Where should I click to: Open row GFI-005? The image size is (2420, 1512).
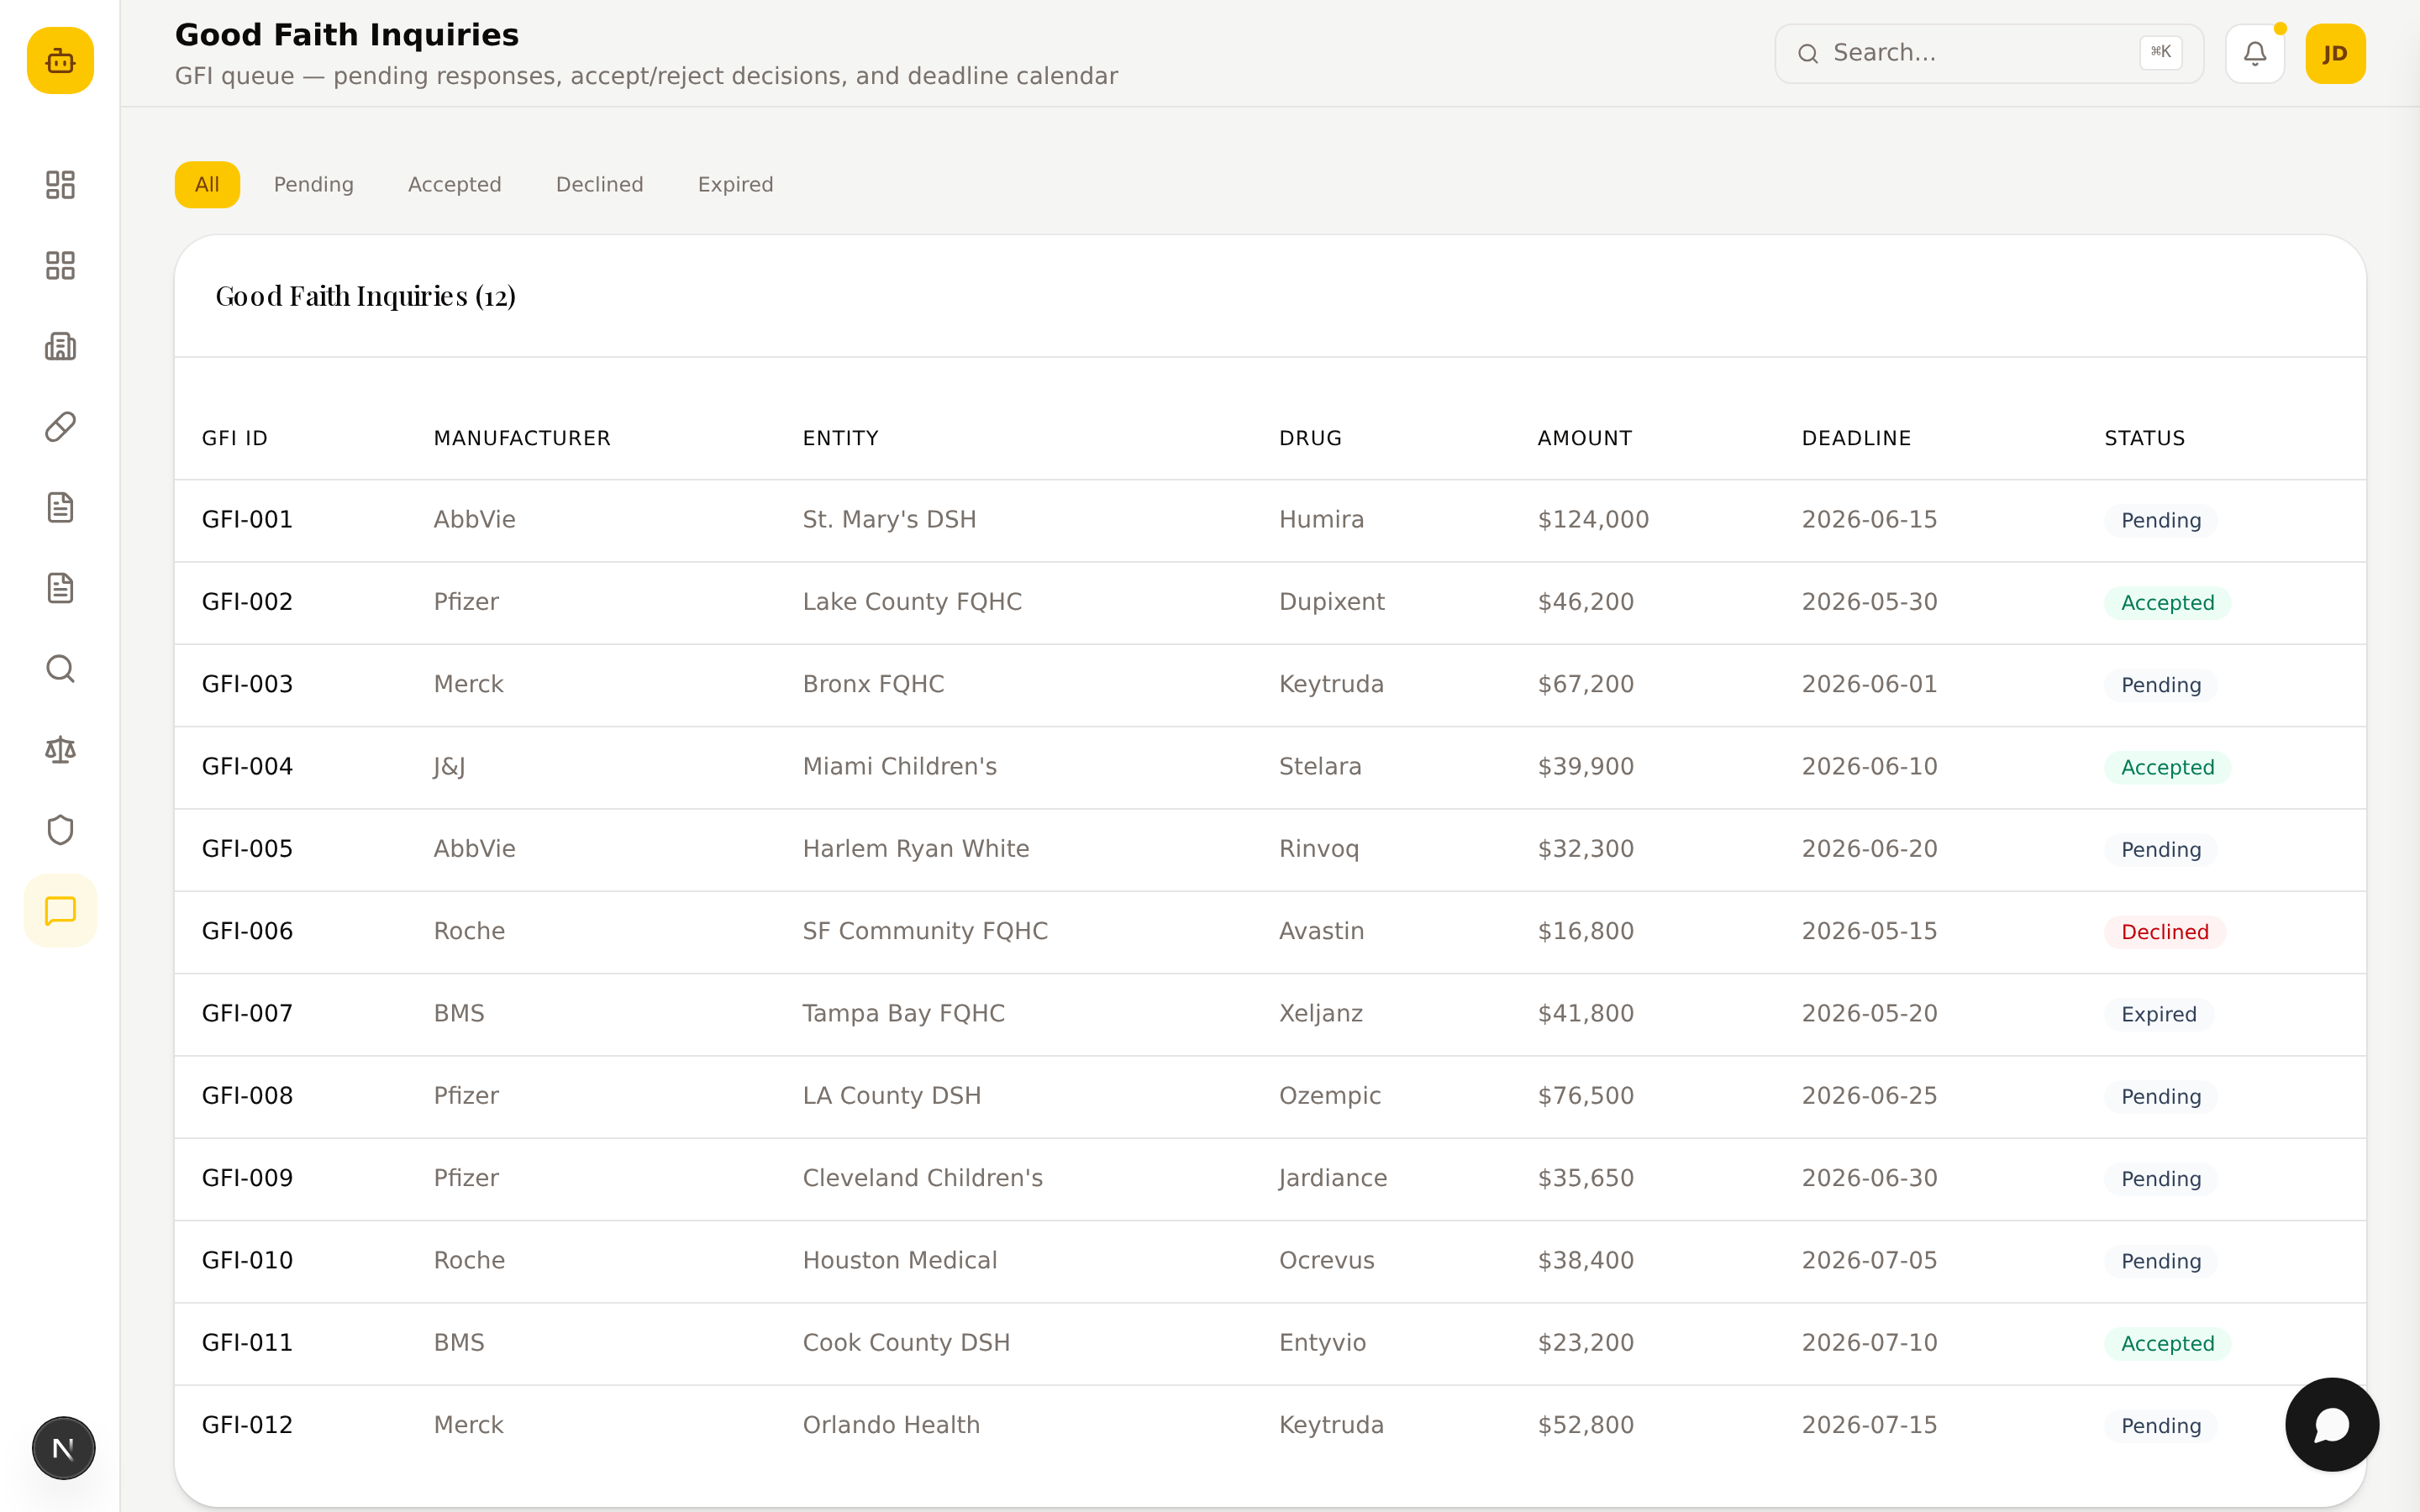[1270, 849]
